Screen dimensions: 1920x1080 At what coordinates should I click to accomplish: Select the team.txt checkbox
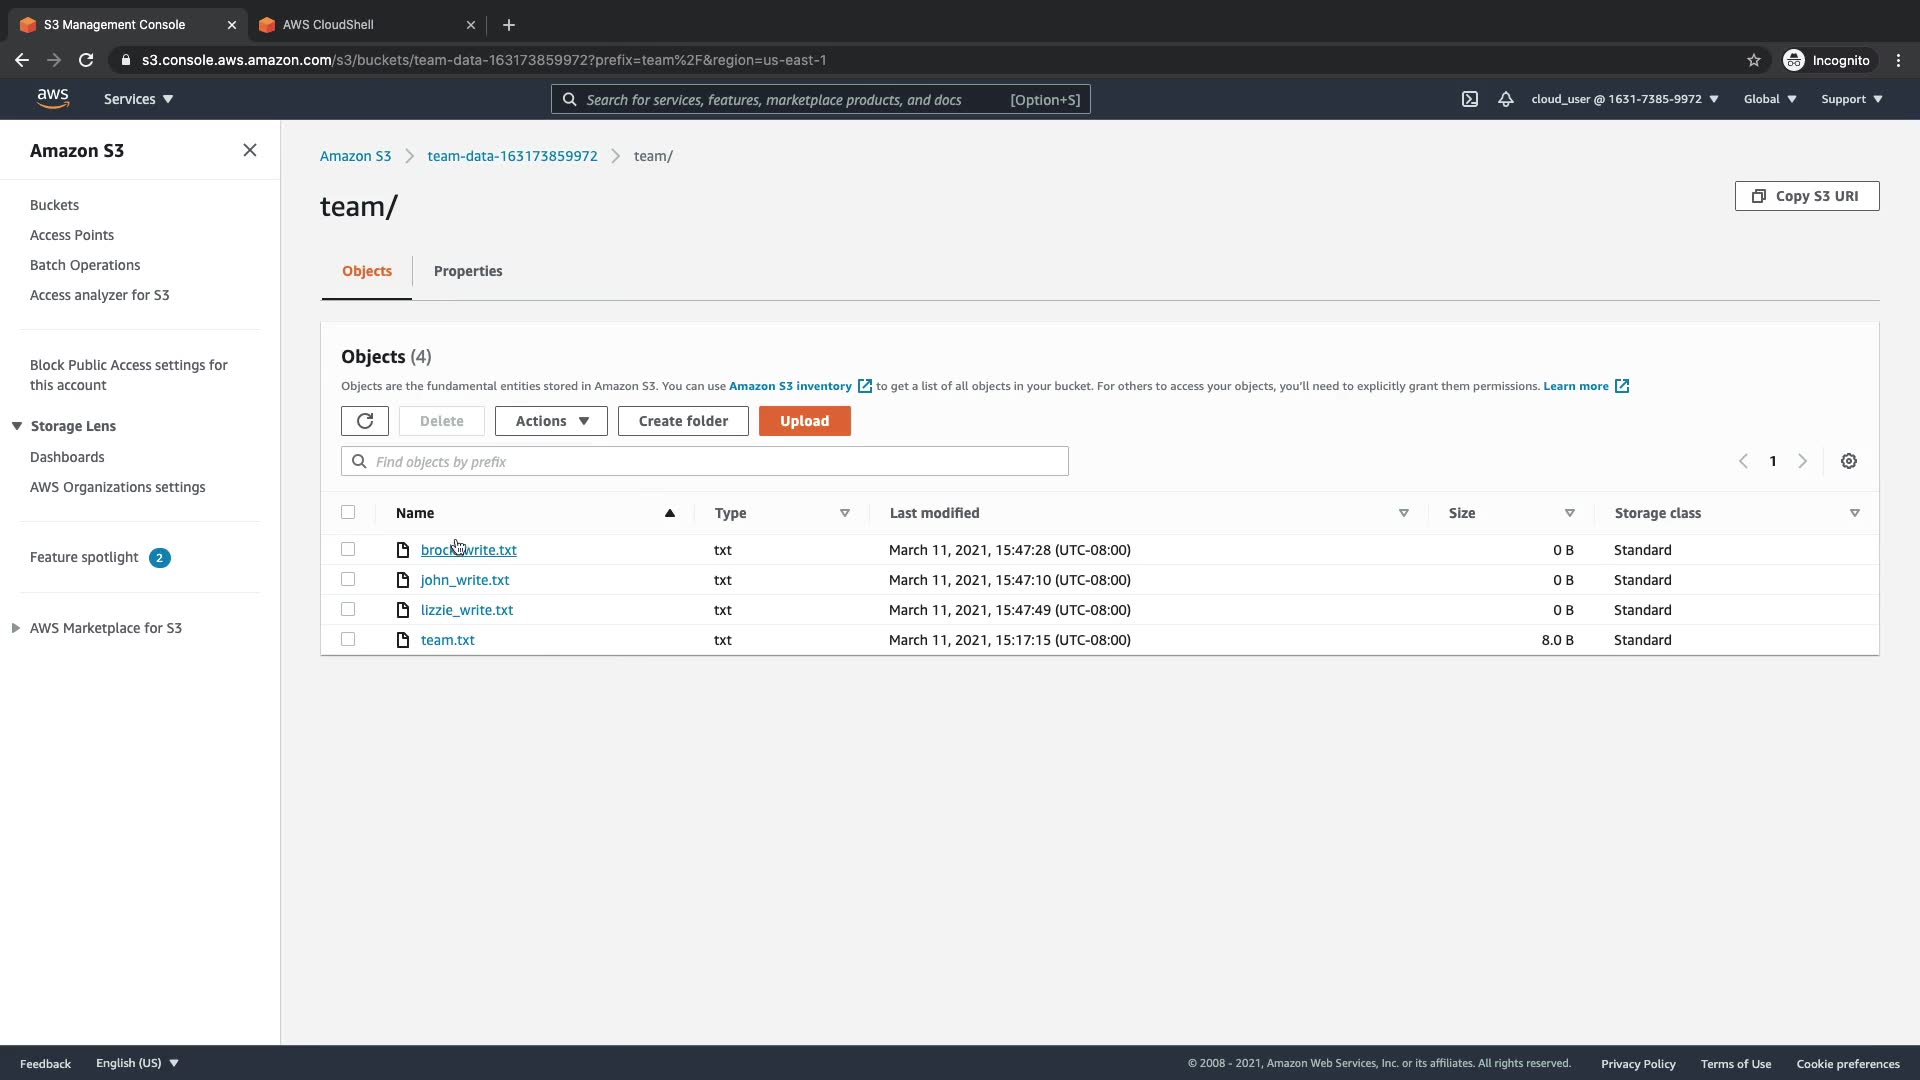[348, 639]
